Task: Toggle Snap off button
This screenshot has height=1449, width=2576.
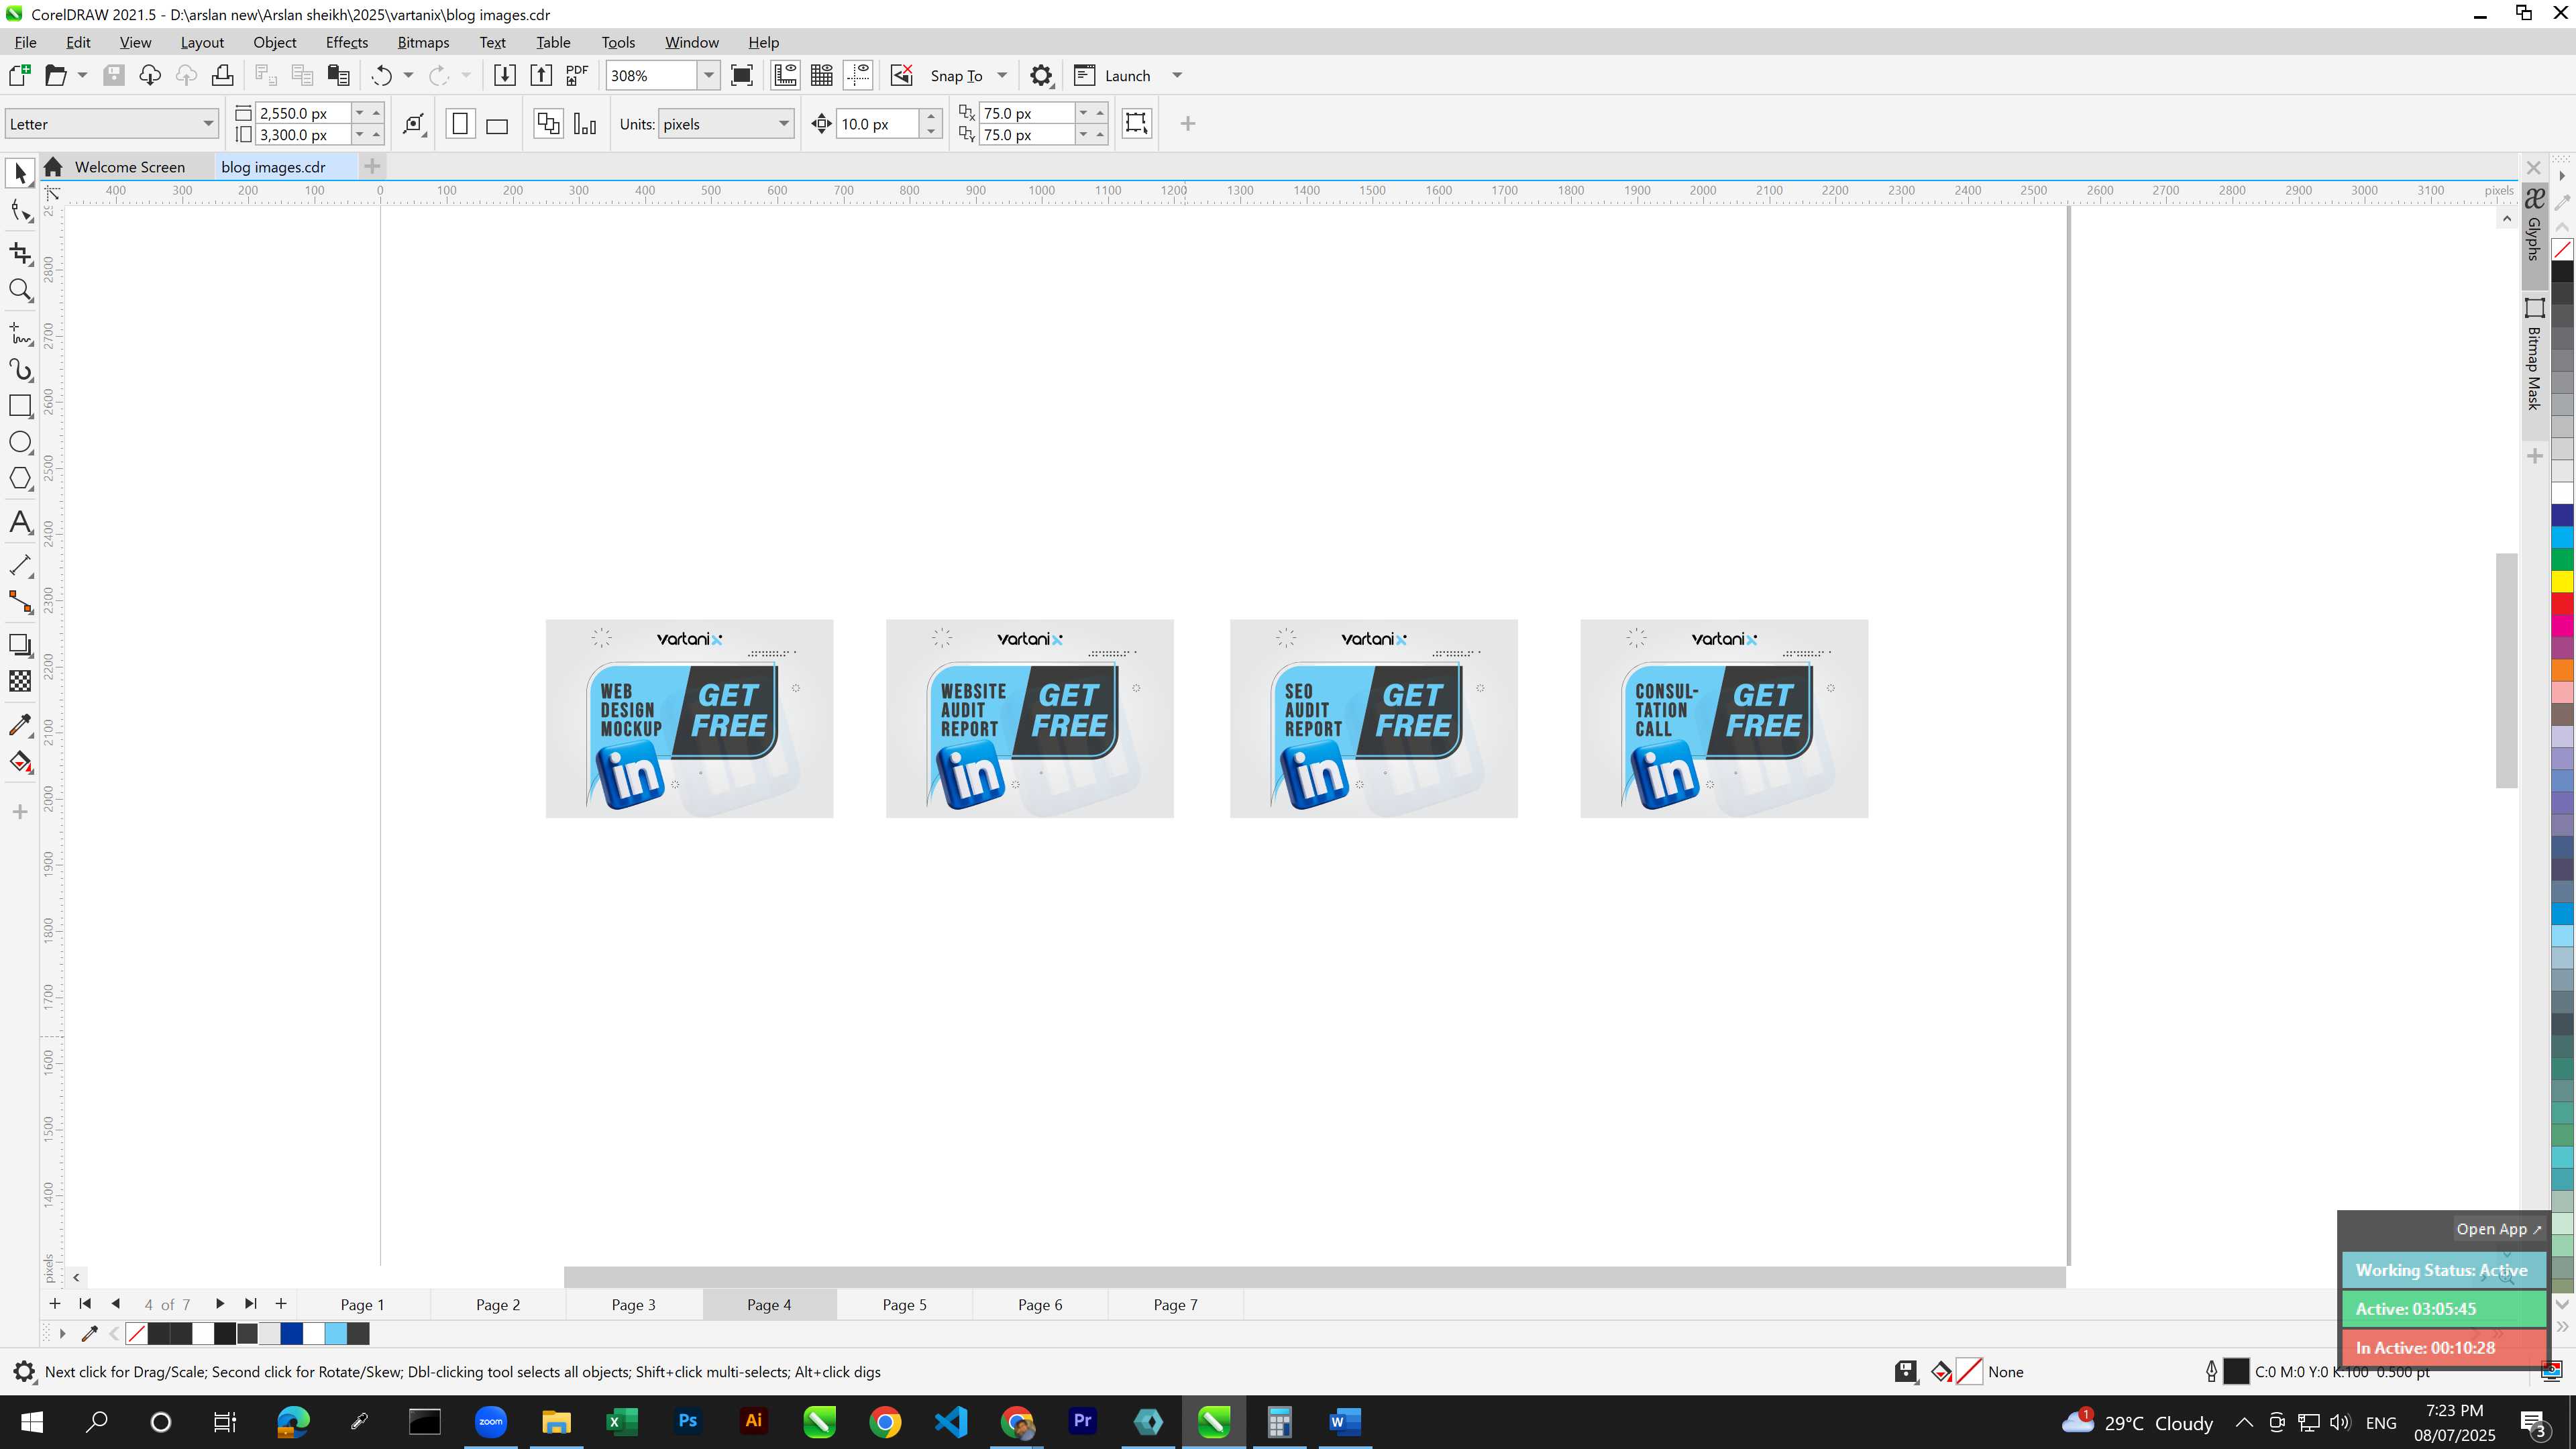Action: point(902,75)
